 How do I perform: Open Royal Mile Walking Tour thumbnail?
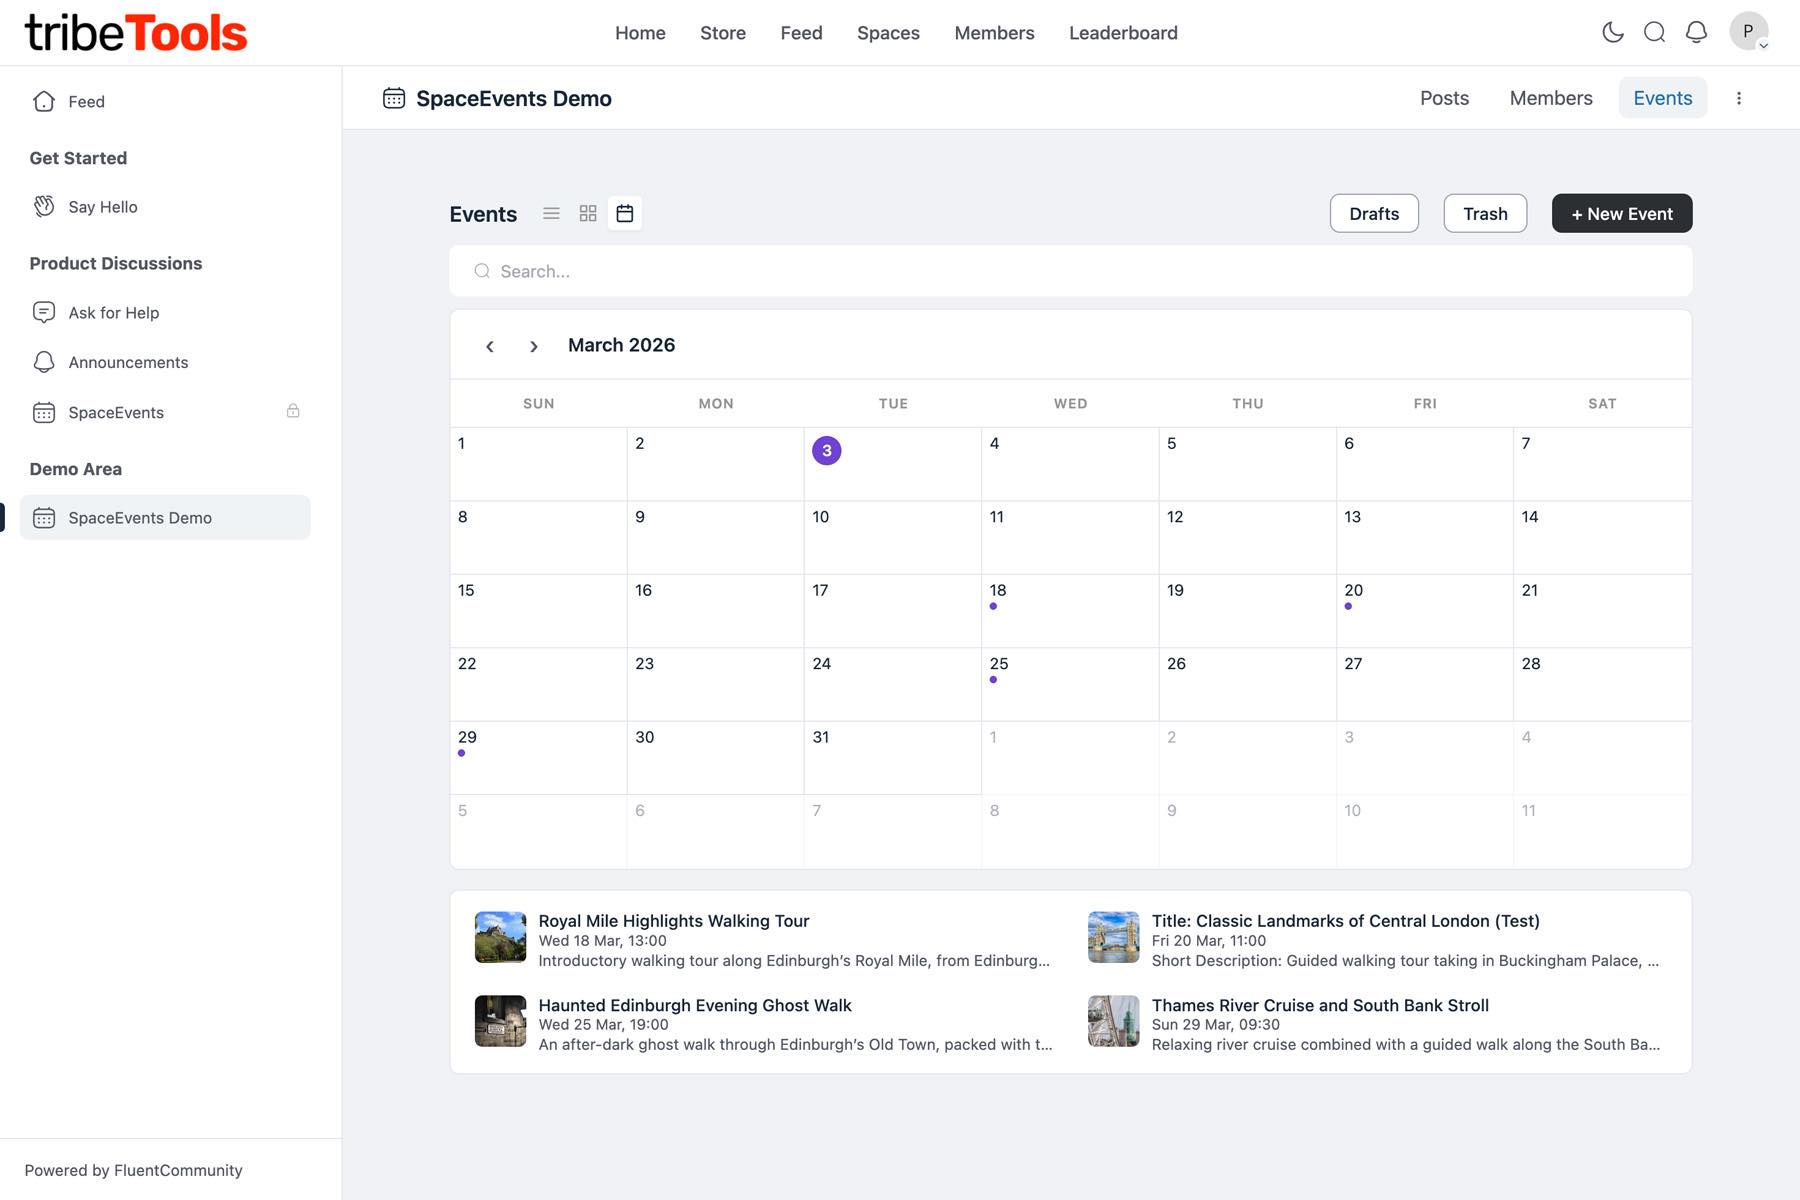tap(500, 937)
